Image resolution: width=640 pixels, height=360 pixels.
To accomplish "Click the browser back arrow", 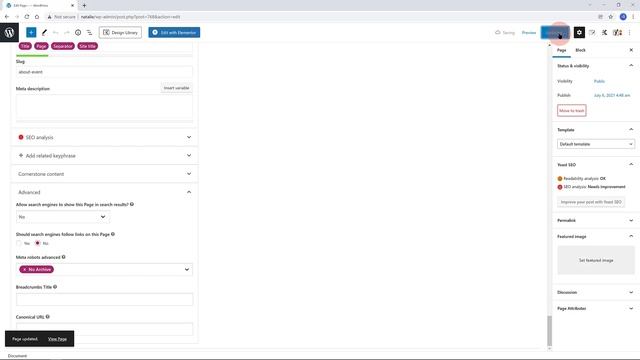I will [7, 17].
